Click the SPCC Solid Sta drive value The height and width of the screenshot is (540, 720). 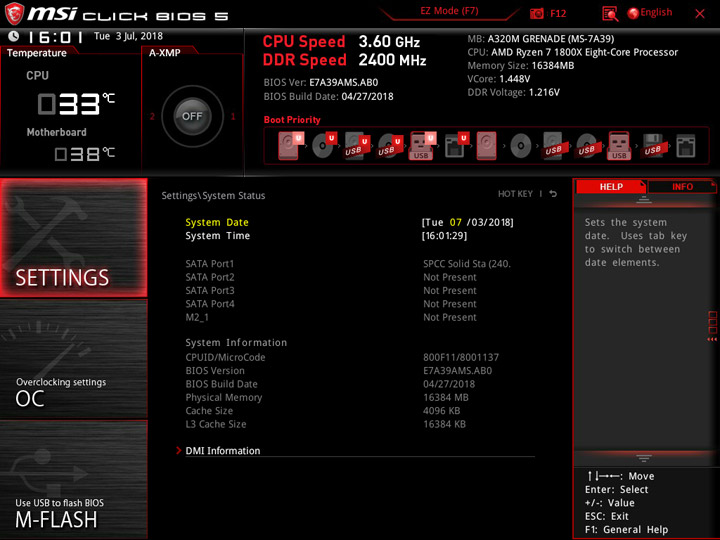coord(467,264)
